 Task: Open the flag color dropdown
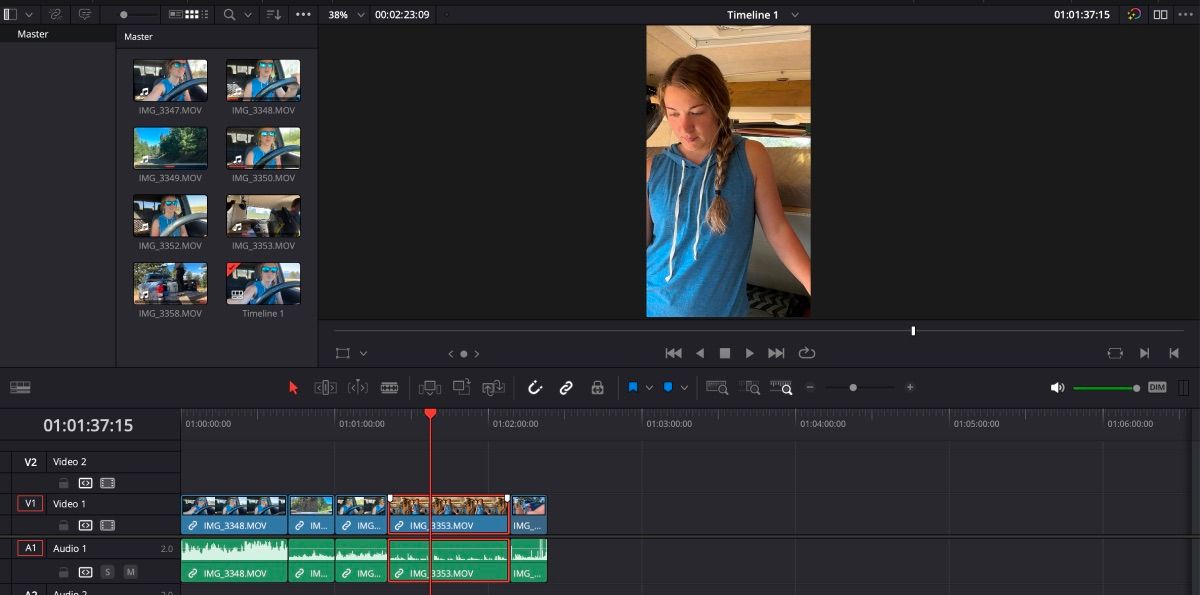click(x=650, y=387)
